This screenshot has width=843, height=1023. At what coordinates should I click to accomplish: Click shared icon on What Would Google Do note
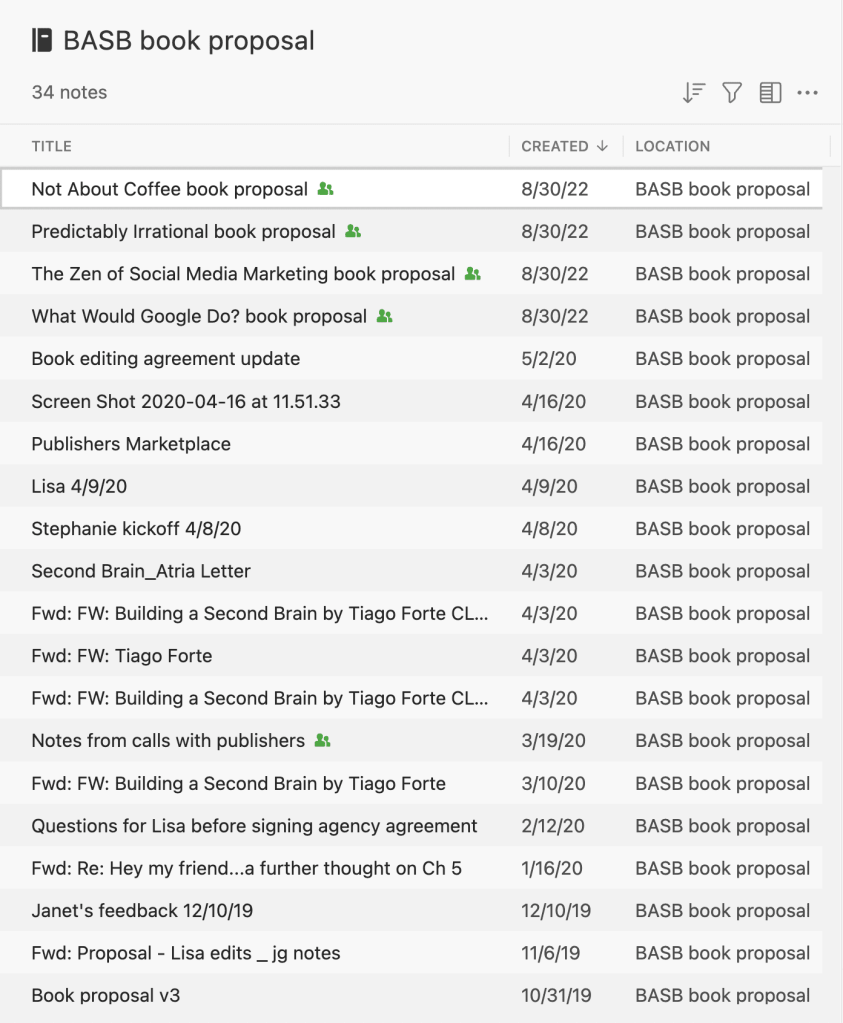(x=384, y=316)
